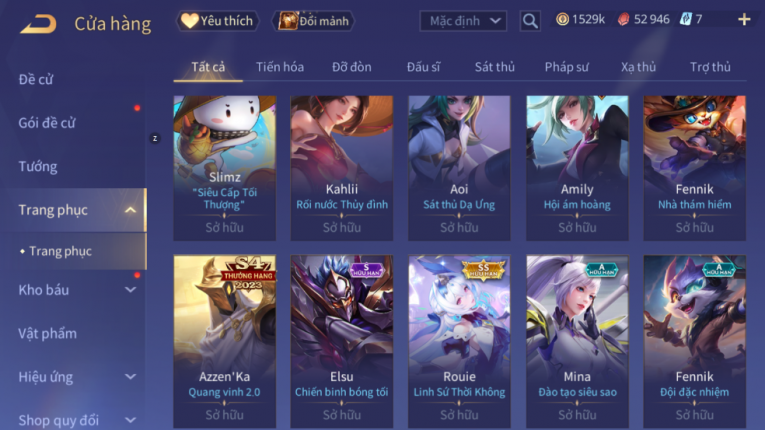
Task: Click the gold coin currency icon
Action: tap(562, 20)
